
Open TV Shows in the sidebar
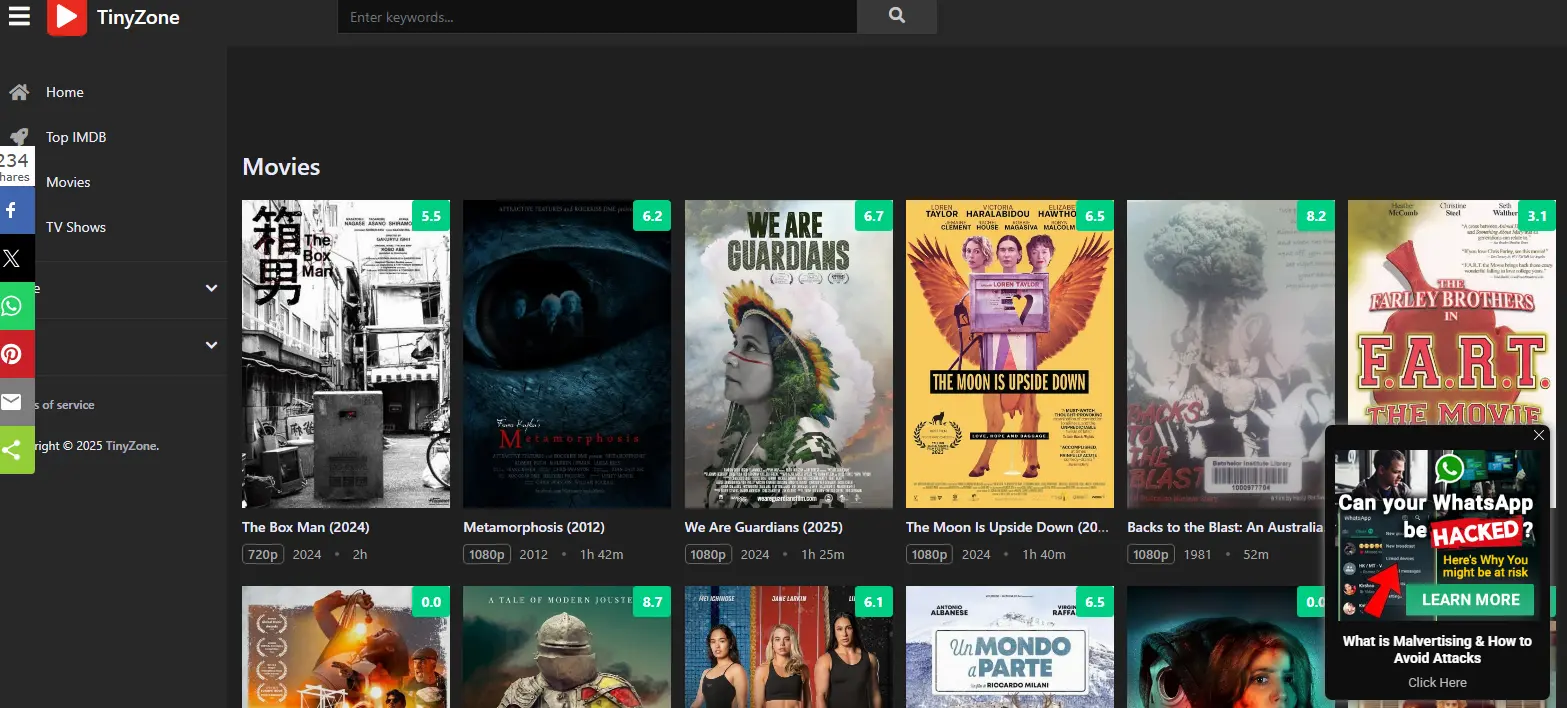click(76, 227)
